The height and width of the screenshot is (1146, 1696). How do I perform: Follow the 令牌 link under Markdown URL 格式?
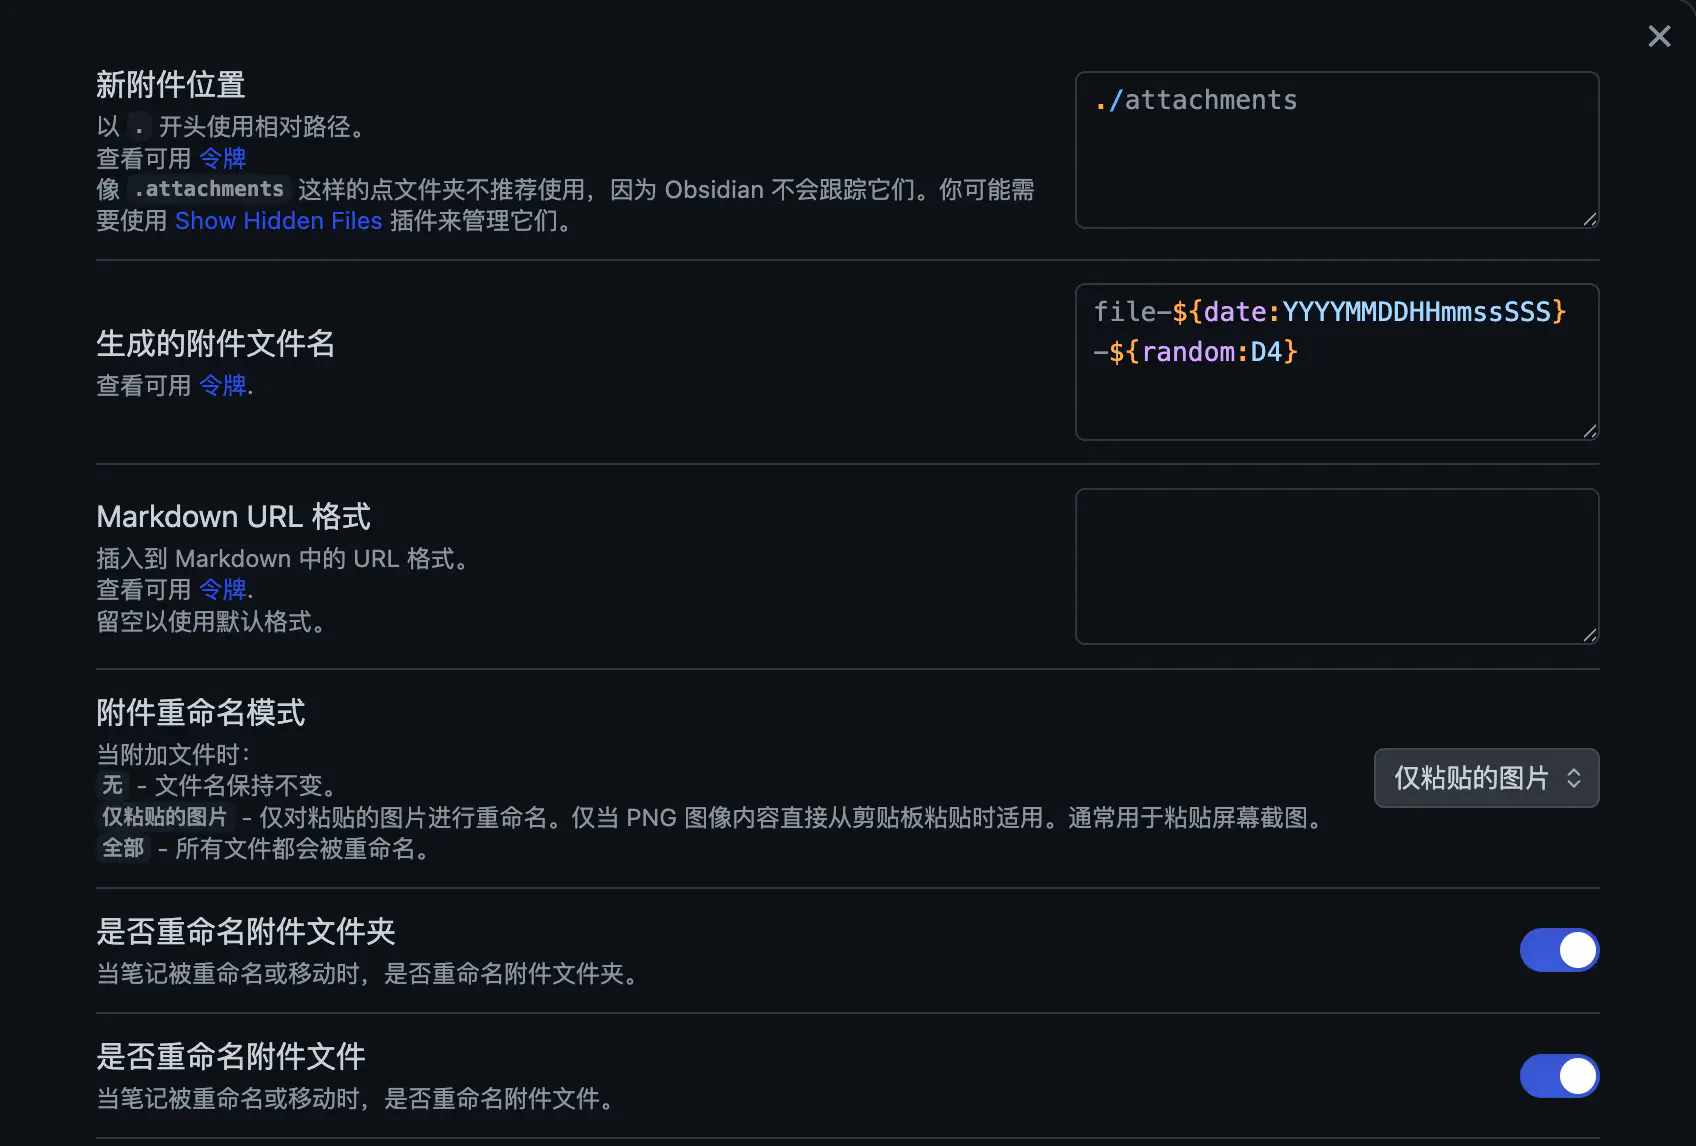pos(222,589)
